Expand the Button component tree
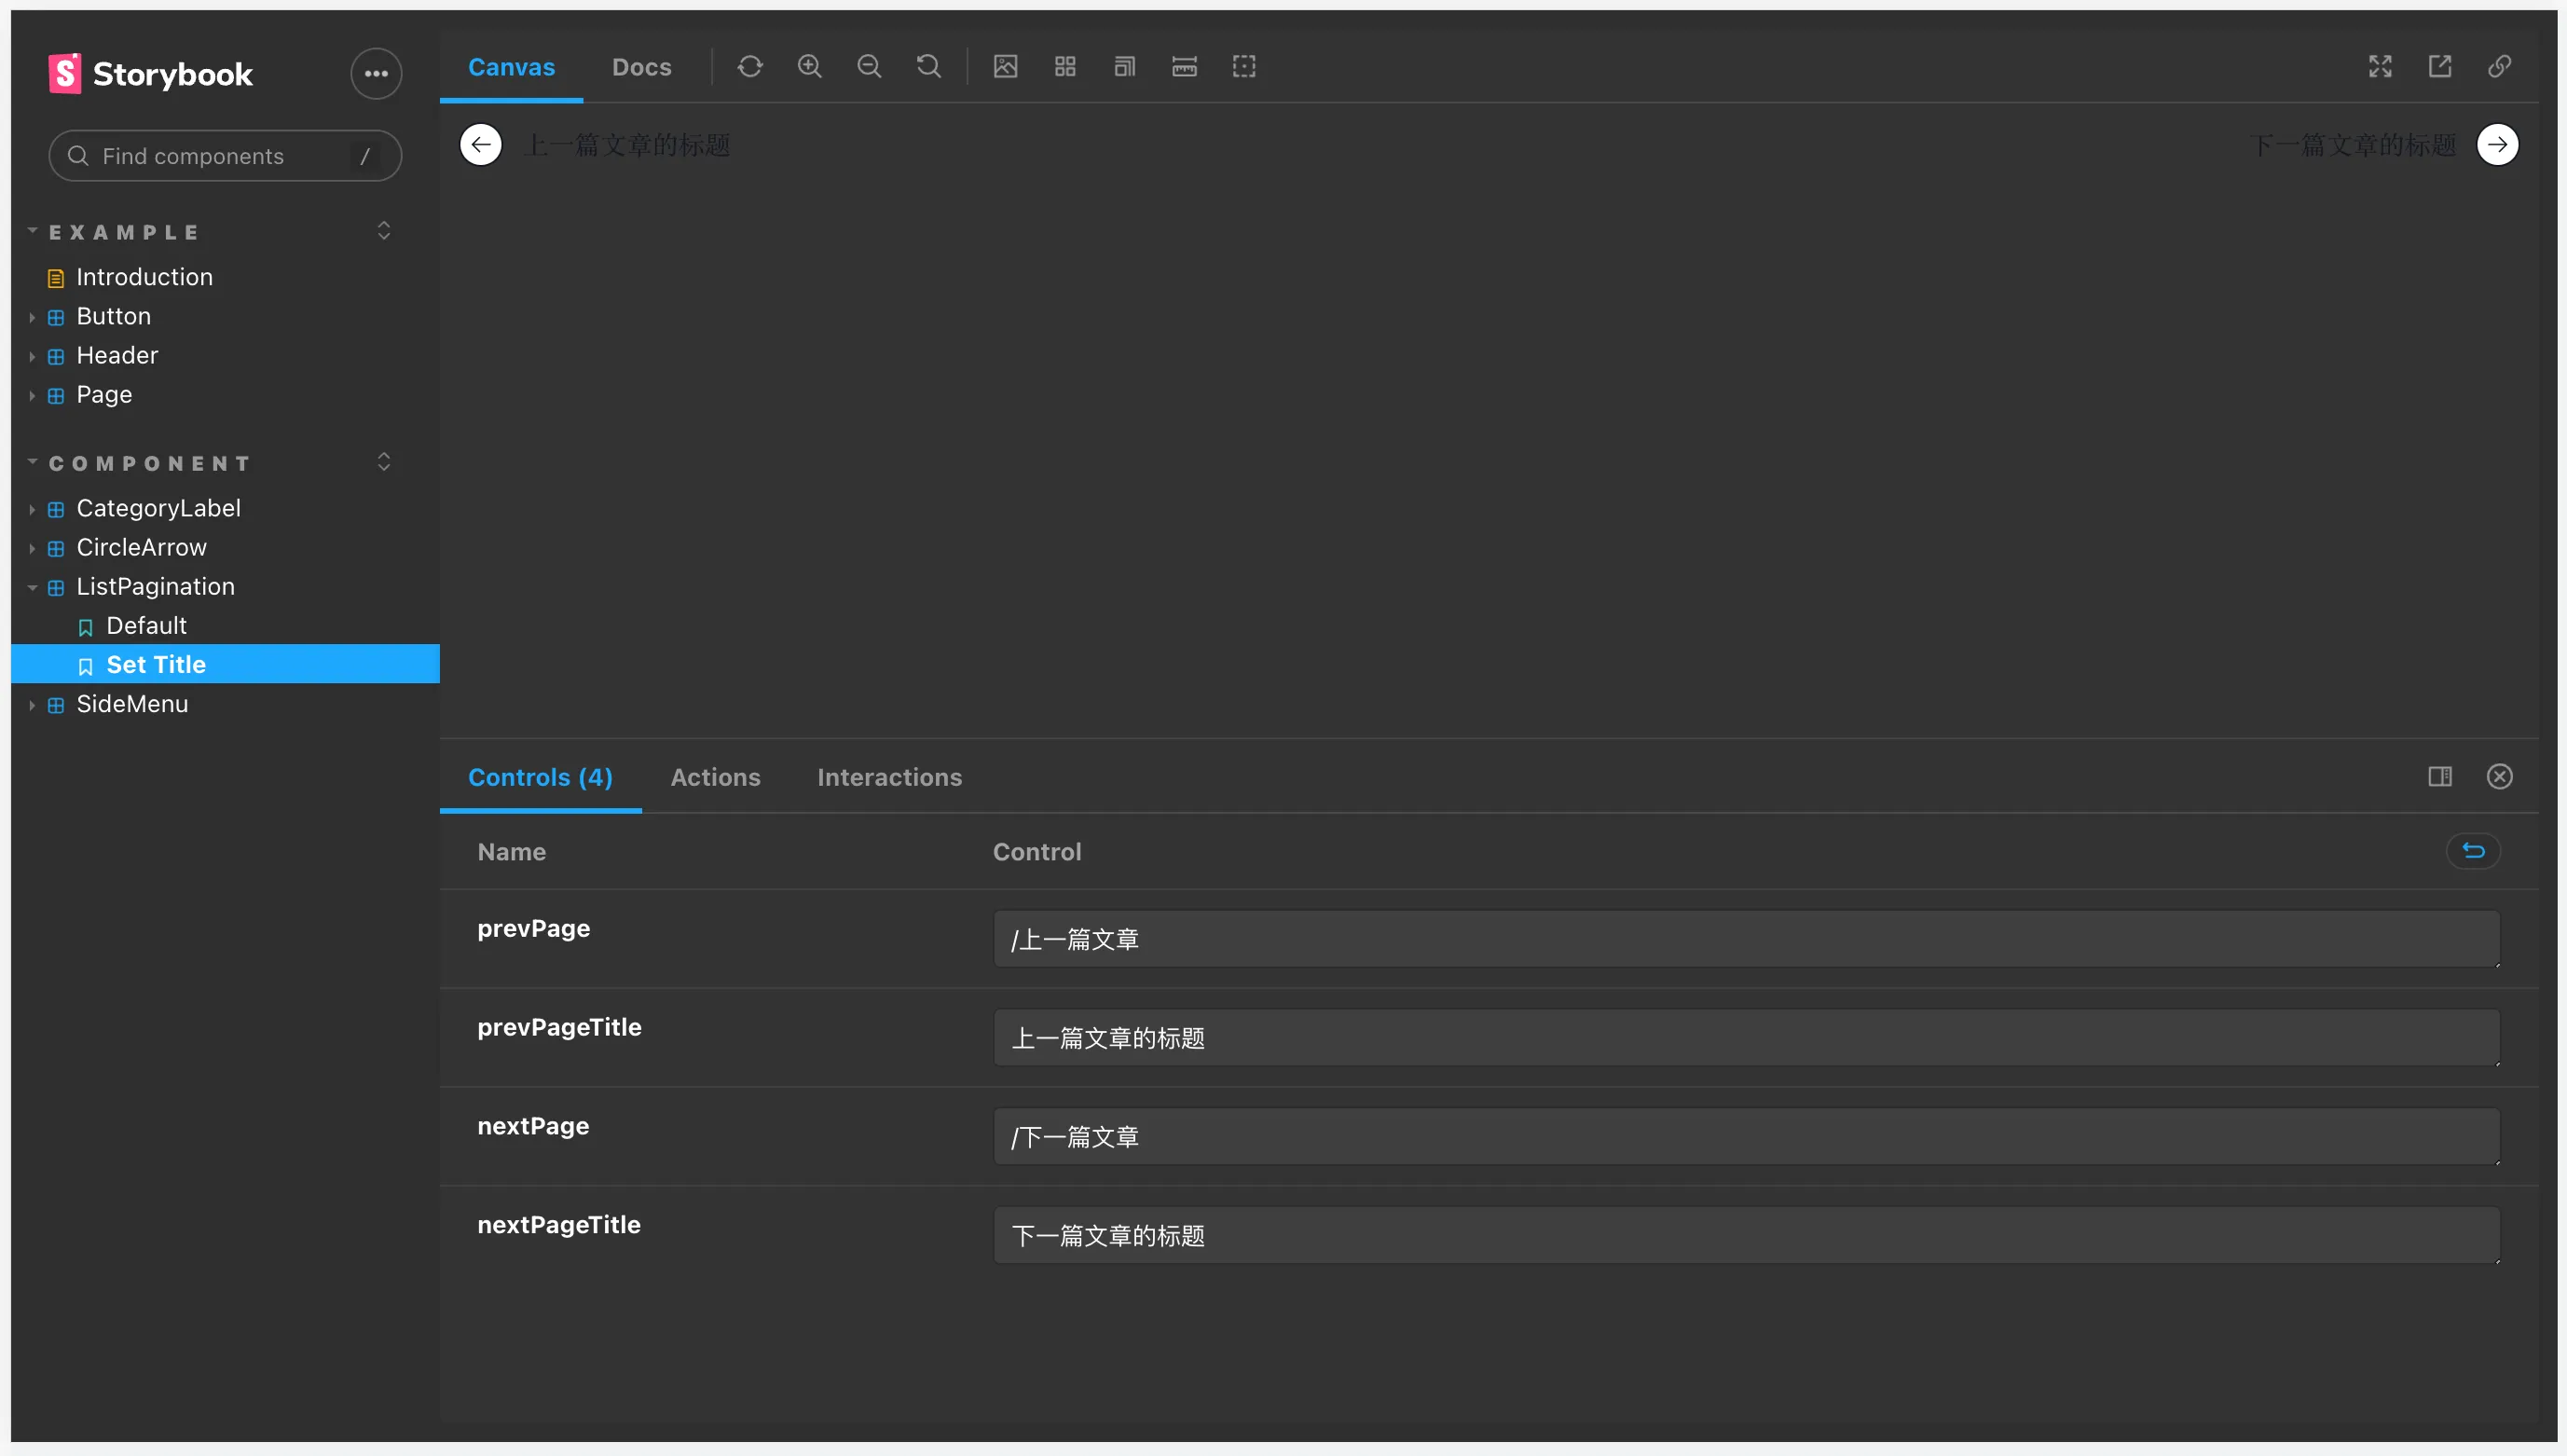2567x1456 pixels. coord(32,317)
